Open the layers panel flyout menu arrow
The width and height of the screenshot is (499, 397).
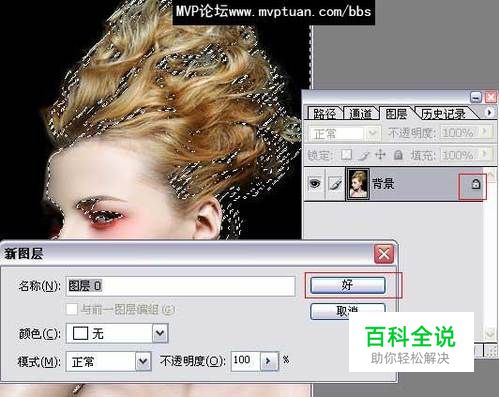pos(489,113)
